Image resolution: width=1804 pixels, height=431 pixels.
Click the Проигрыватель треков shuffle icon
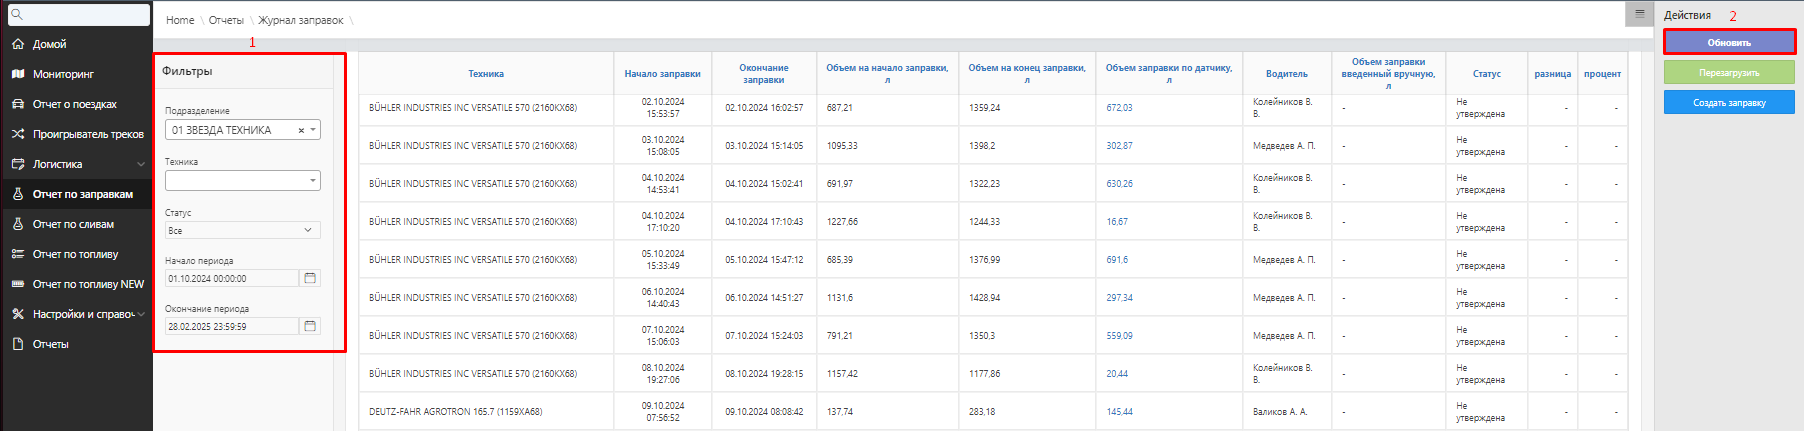(18, 134)
